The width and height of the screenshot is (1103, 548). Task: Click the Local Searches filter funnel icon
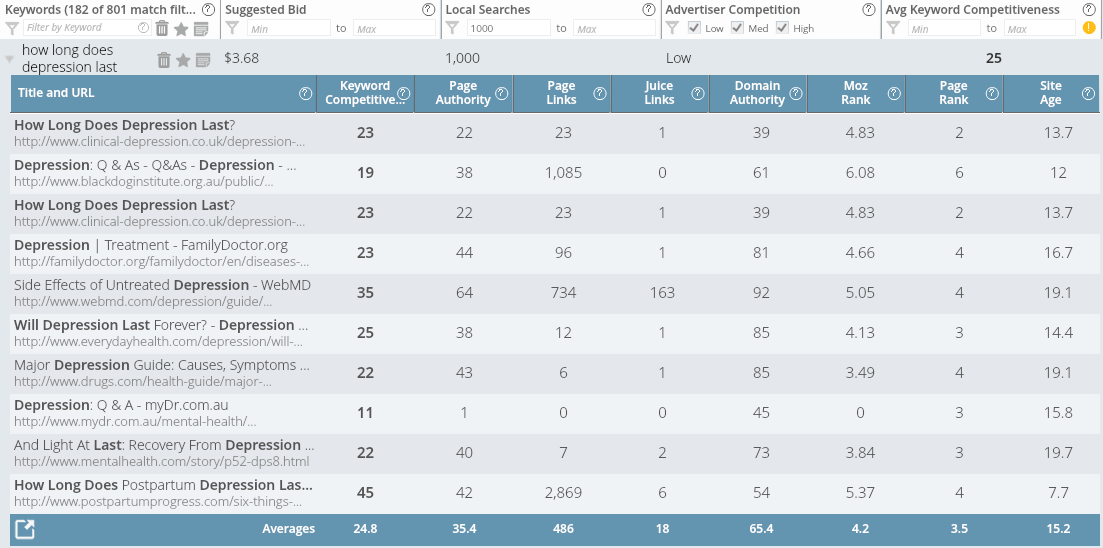(x=452, y=28)
